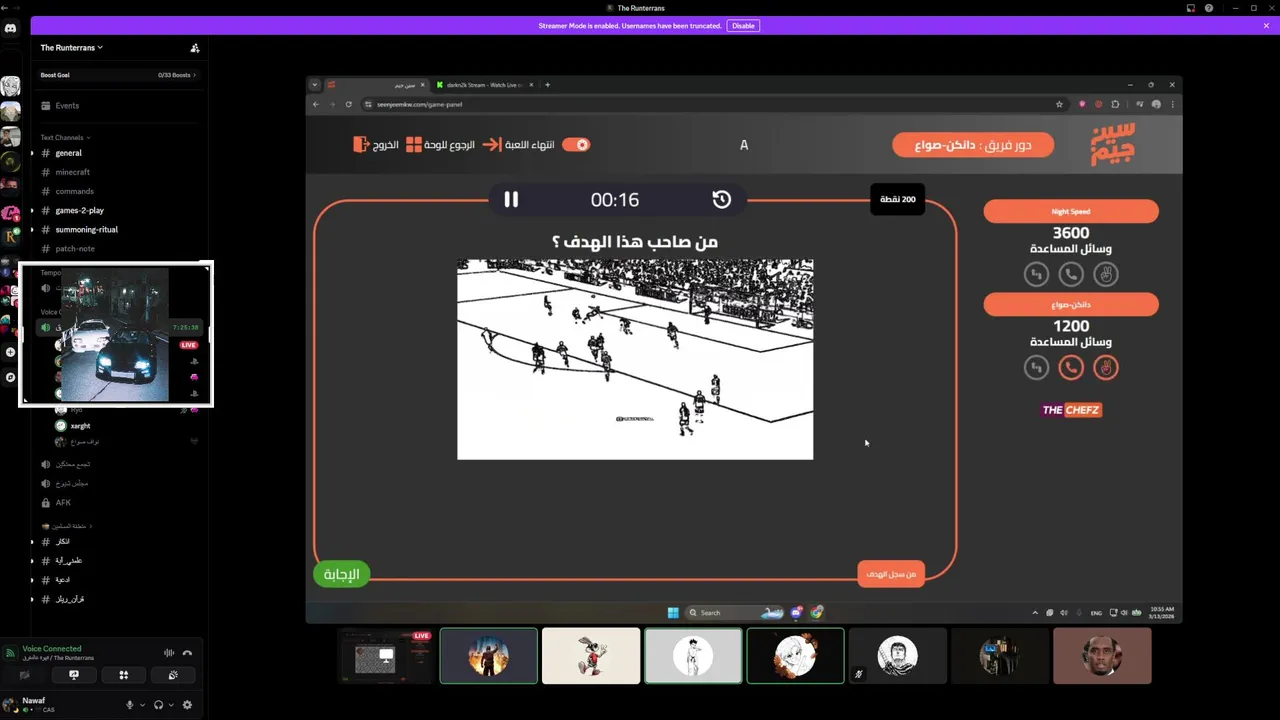Select the muted participant tile
This screenshot has height=720, width=1280.
897,656
